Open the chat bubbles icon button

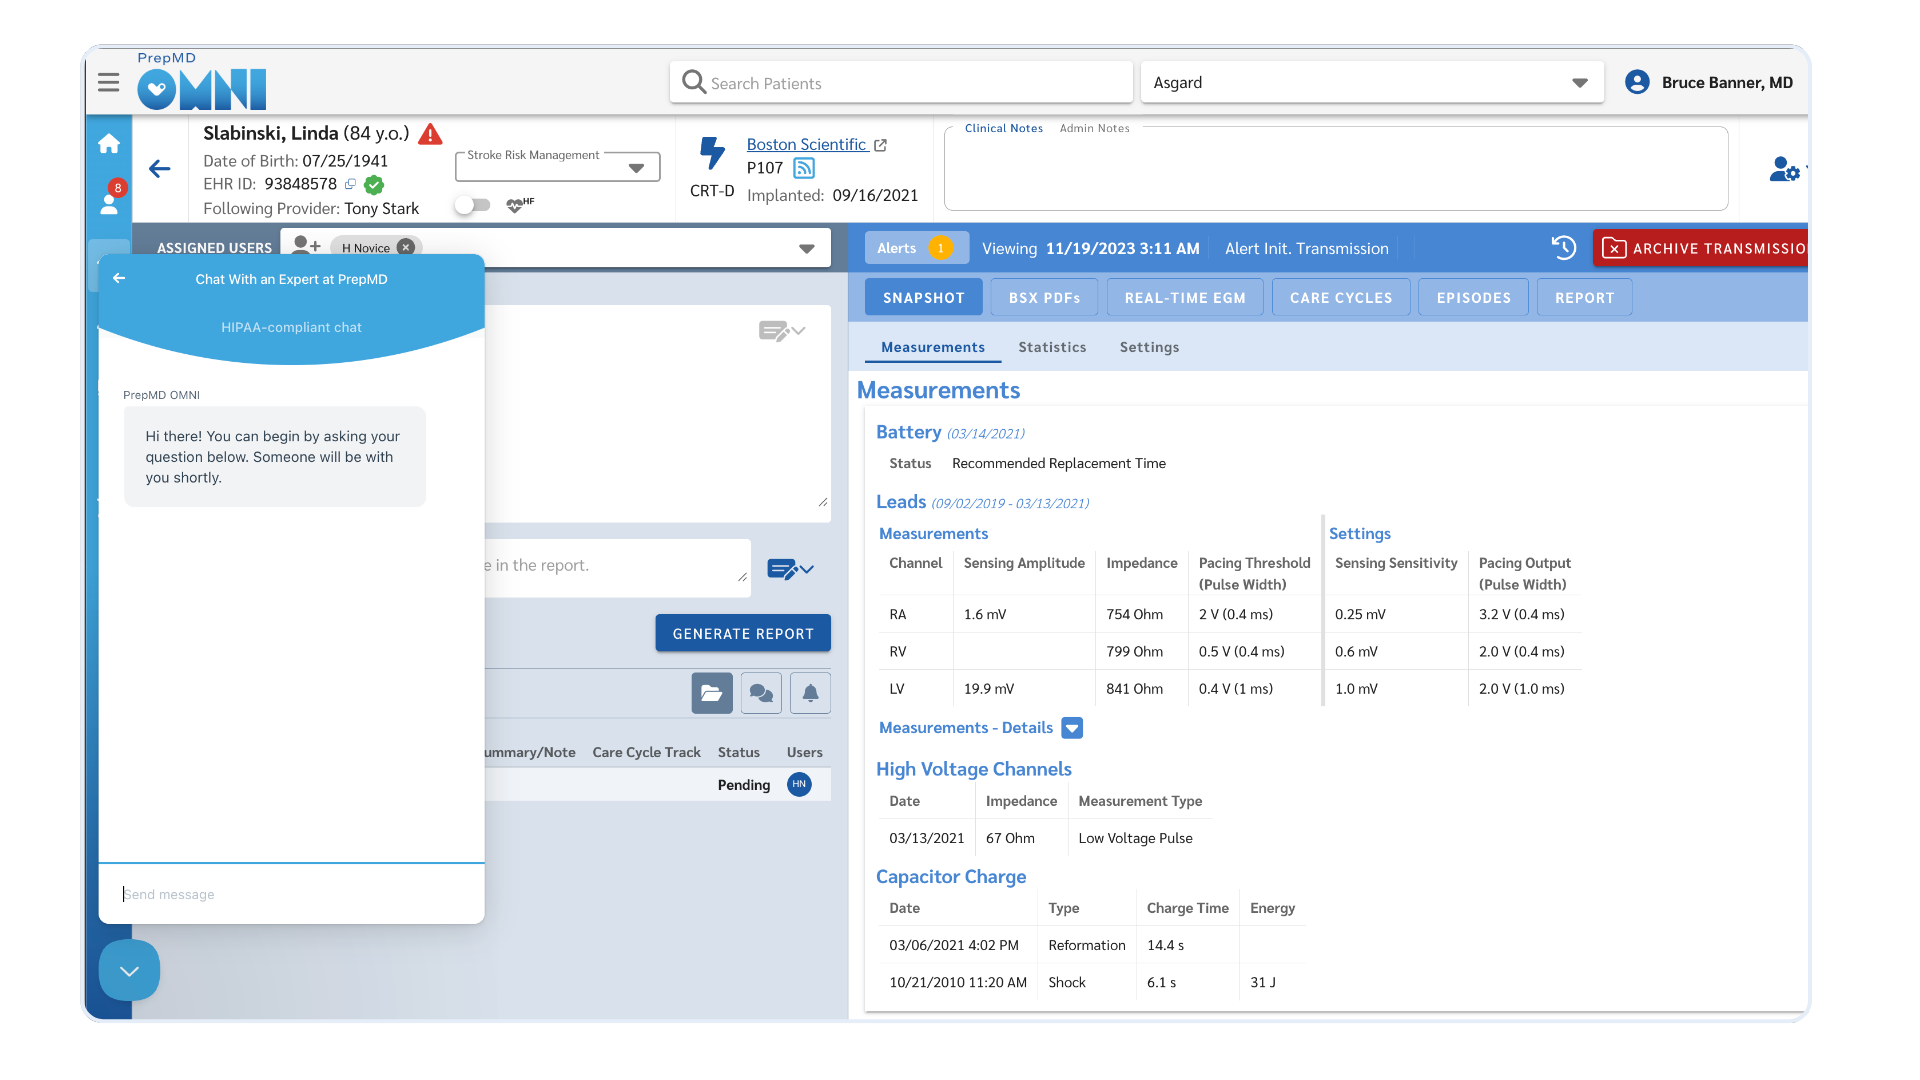(x=761, y=693)
